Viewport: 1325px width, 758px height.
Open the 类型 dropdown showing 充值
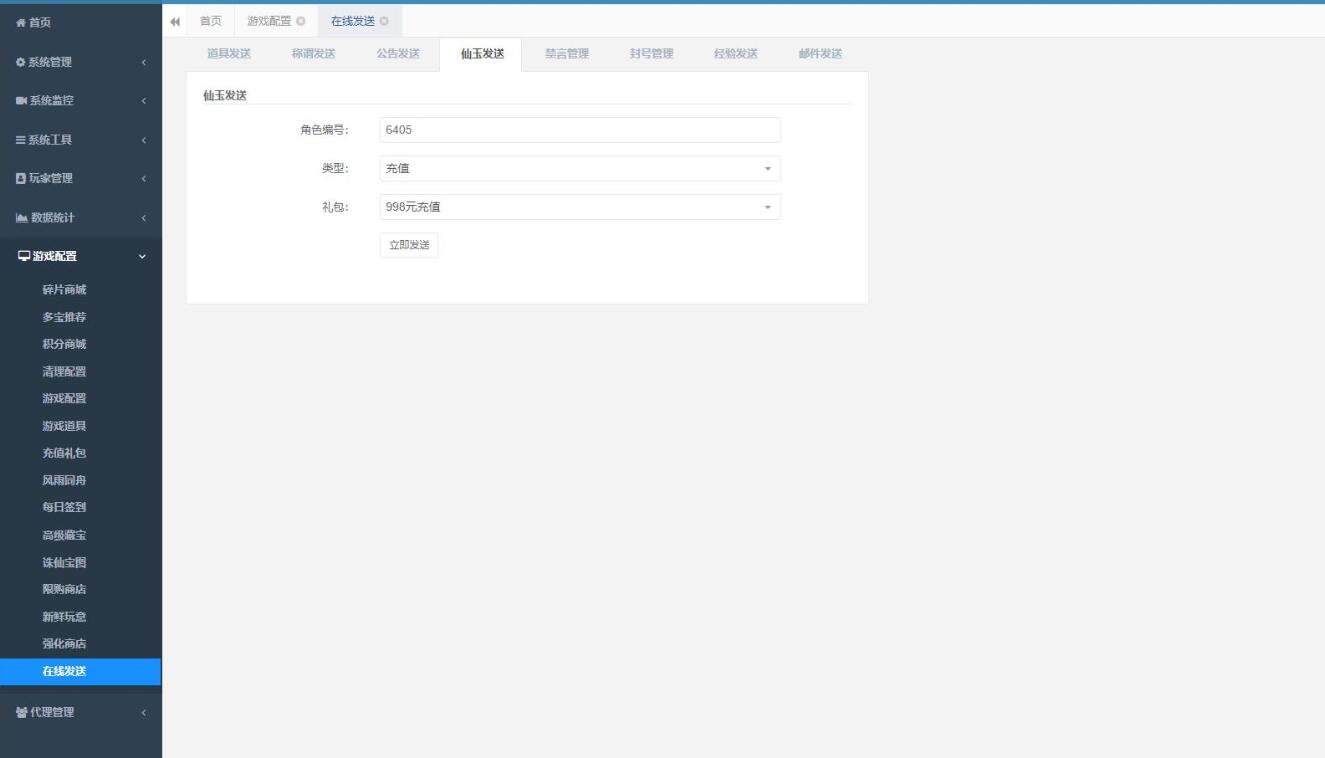(x=579, y=169)
